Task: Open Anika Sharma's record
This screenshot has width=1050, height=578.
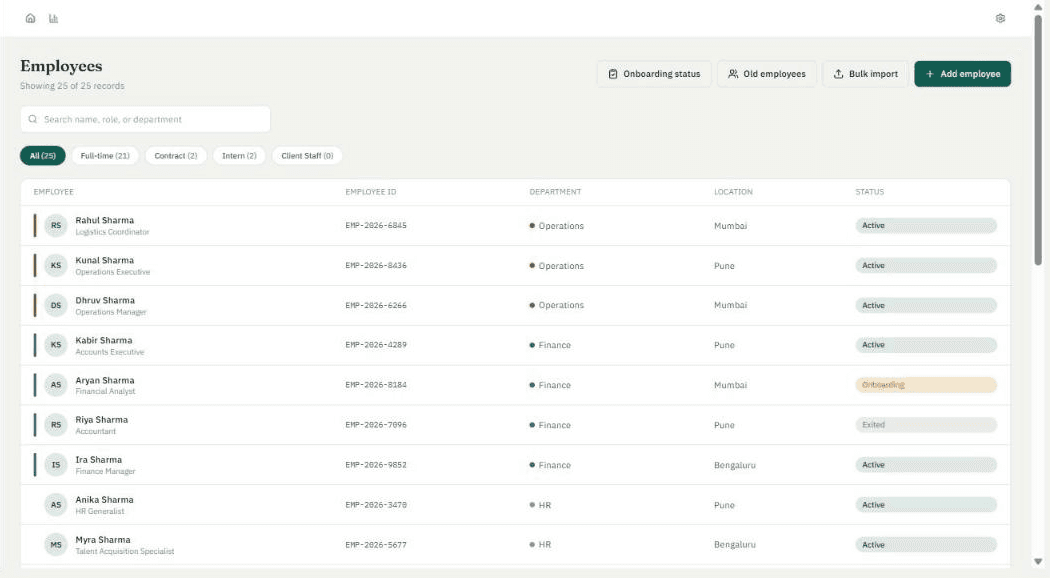Action: click(515, 505)
